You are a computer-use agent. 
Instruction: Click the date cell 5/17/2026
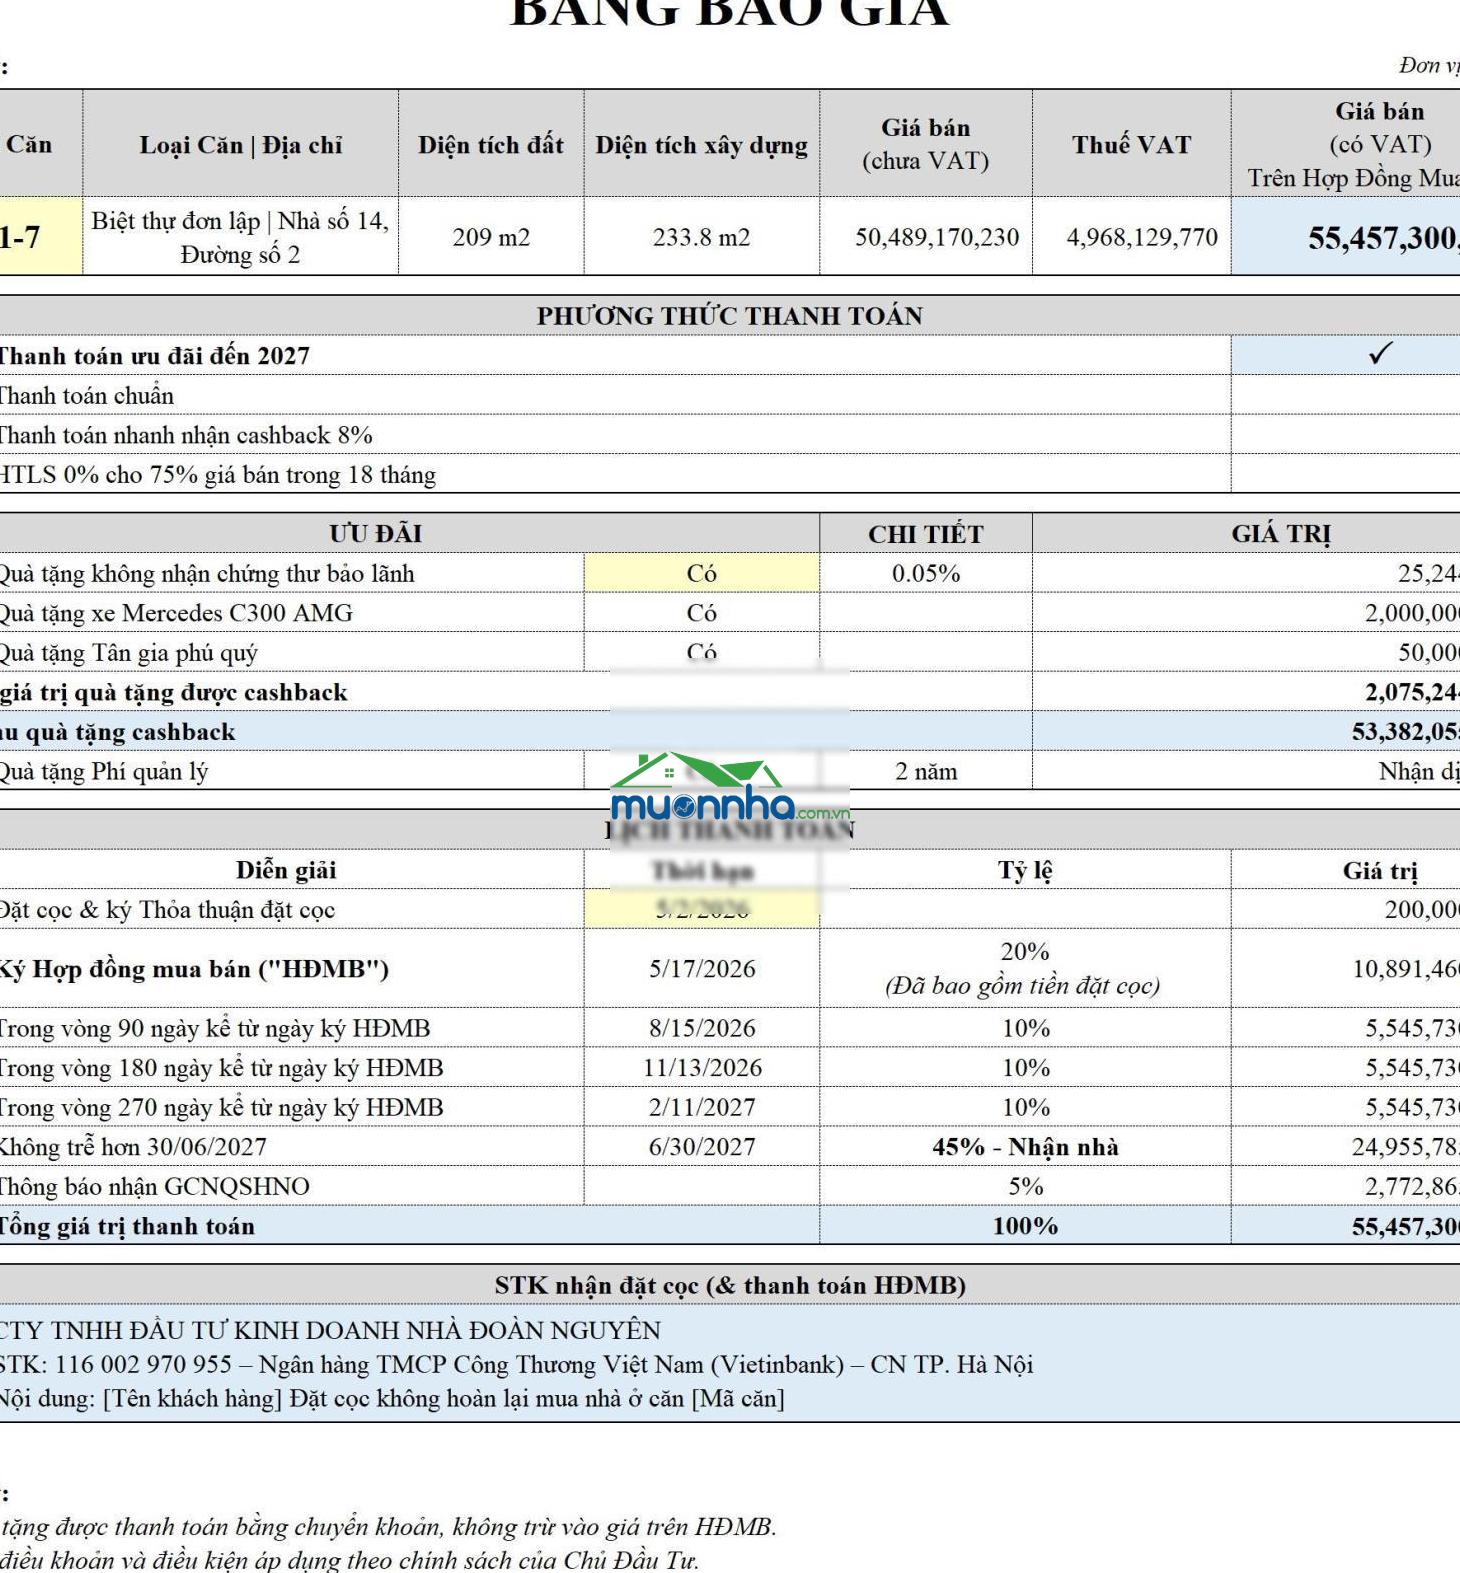pyautogui.click(x=702, y=968)
